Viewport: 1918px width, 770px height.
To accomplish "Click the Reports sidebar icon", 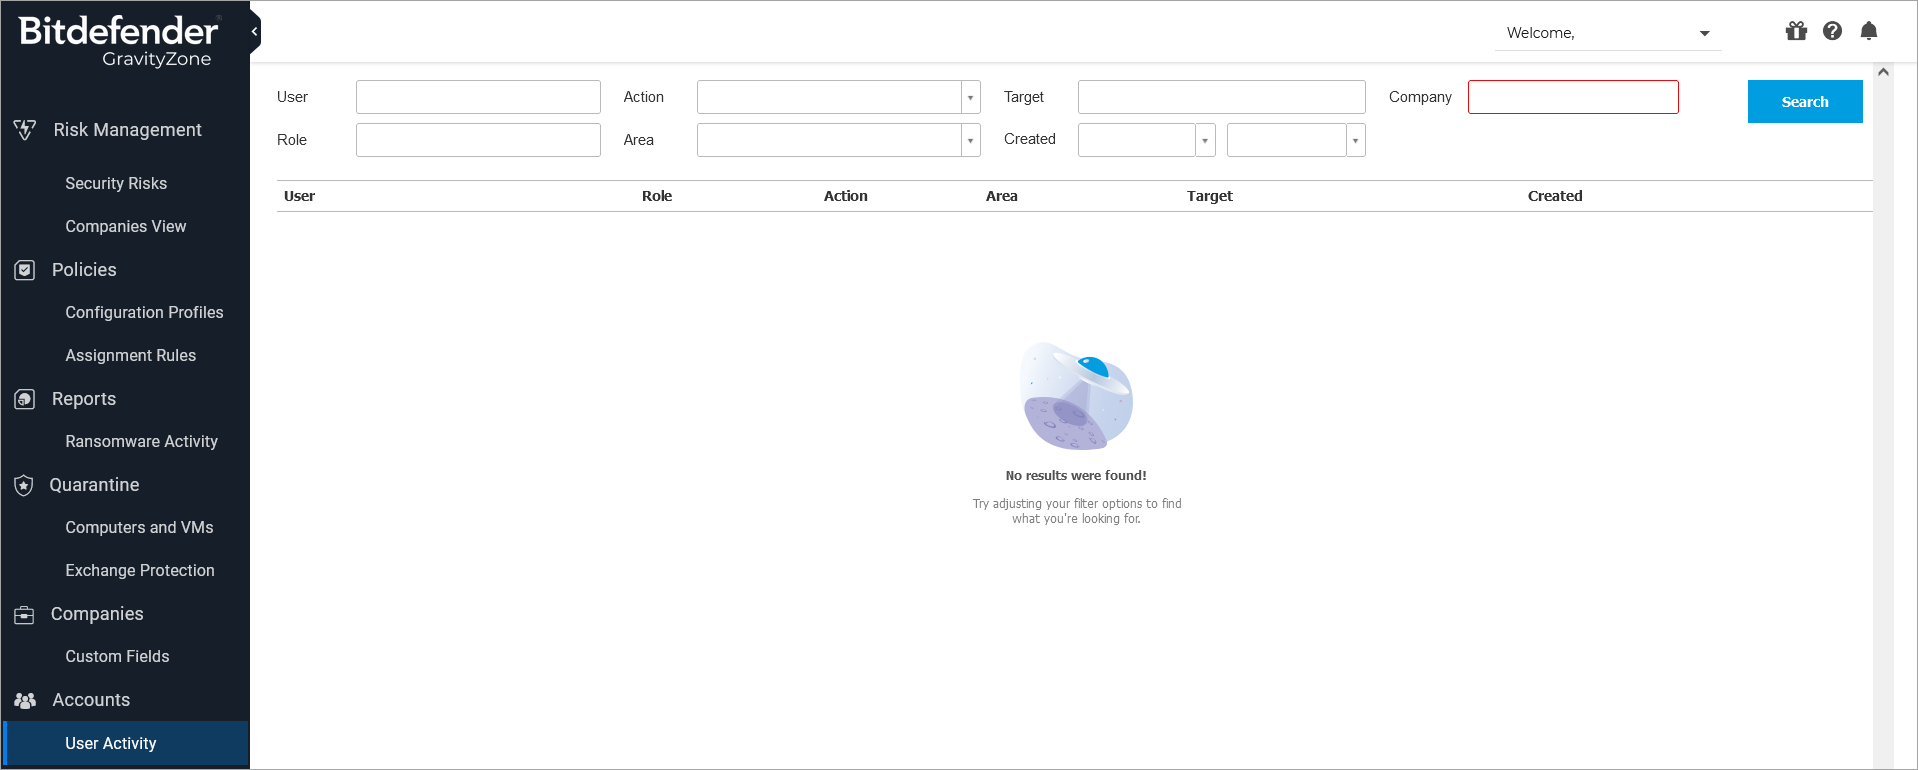I will (25, 399).
